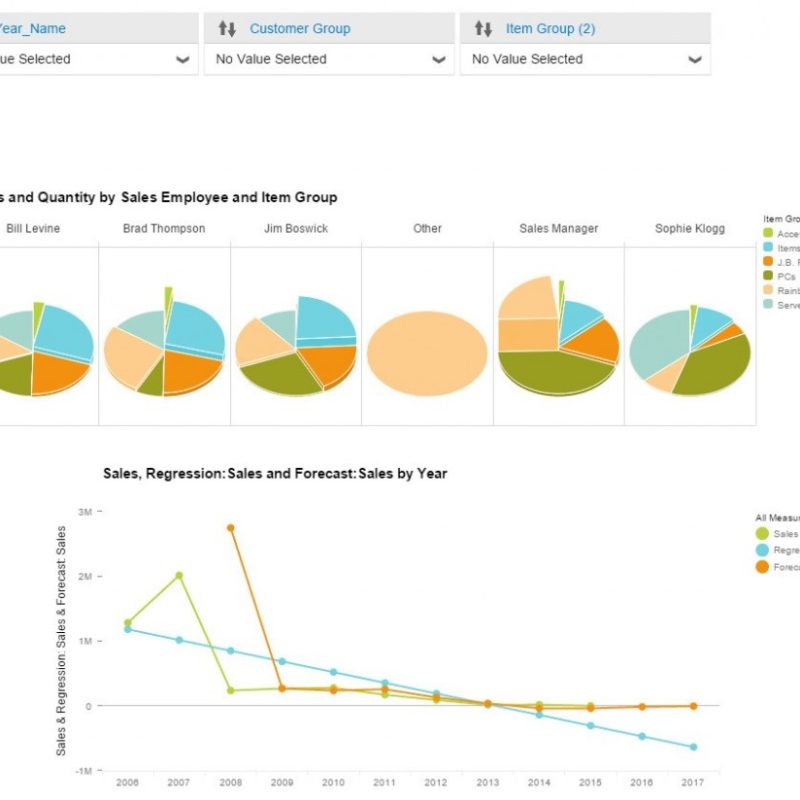The image size is (800, 800).
Task: Click the 3M y-axis label
Action: click(x=85, y=512)
